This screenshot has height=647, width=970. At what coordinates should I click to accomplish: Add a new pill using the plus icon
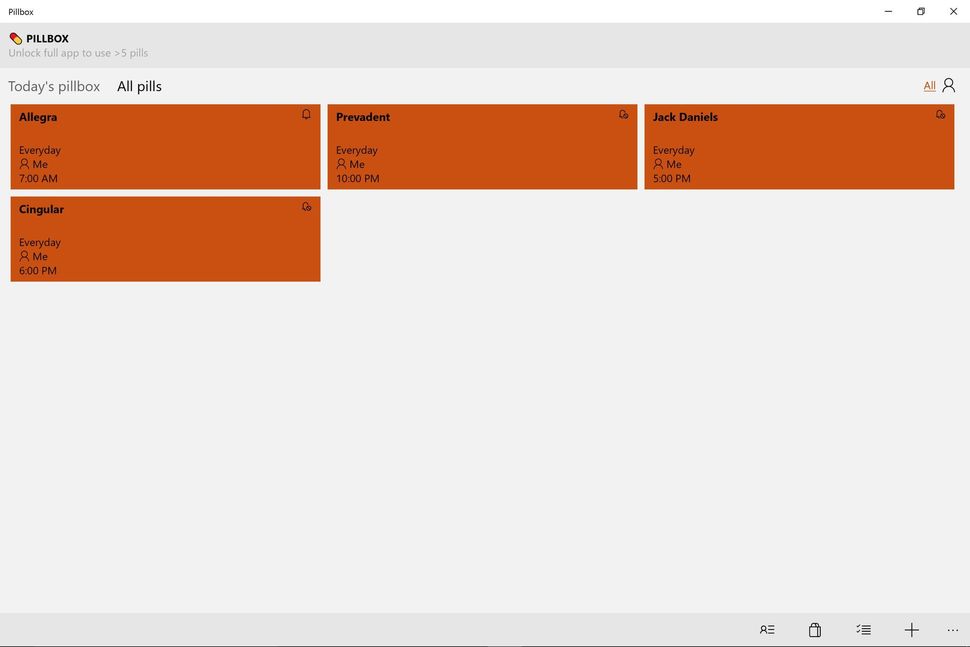tap(911, 629)
